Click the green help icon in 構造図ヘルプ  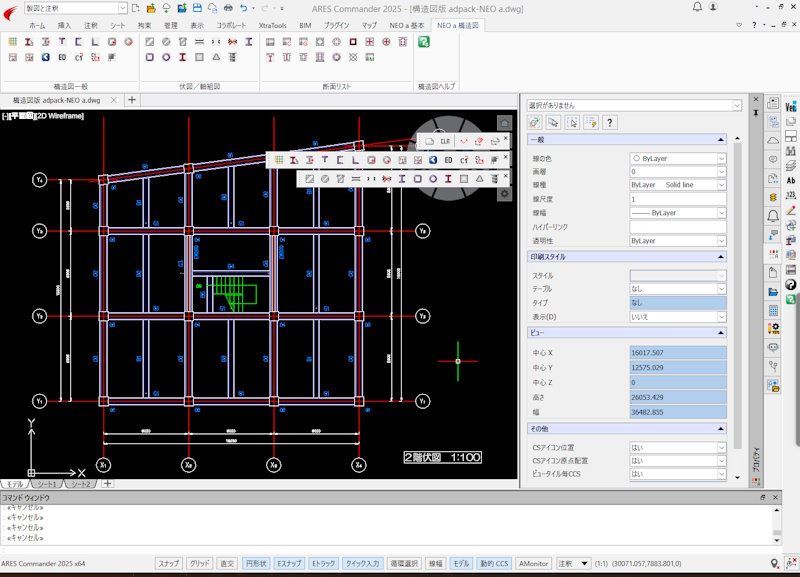click(x=424, y=42)
